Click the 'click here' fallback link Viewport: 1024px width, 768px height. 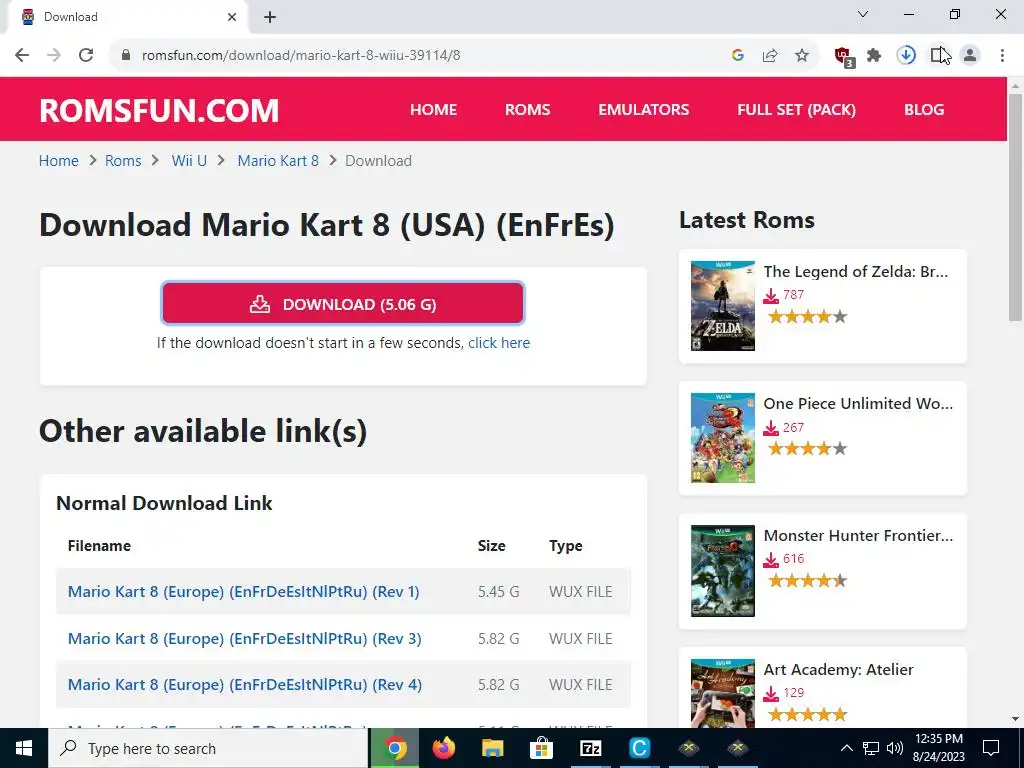pos(499,343)
